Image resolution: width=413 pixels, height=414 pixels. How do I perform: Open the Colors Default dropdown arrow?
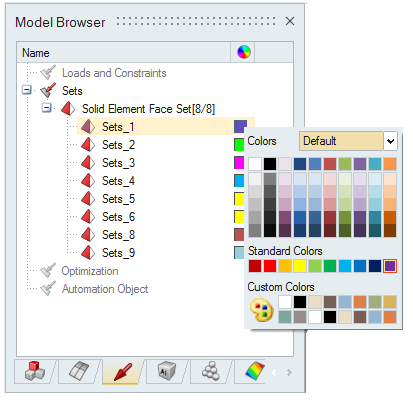coord(390,141)
